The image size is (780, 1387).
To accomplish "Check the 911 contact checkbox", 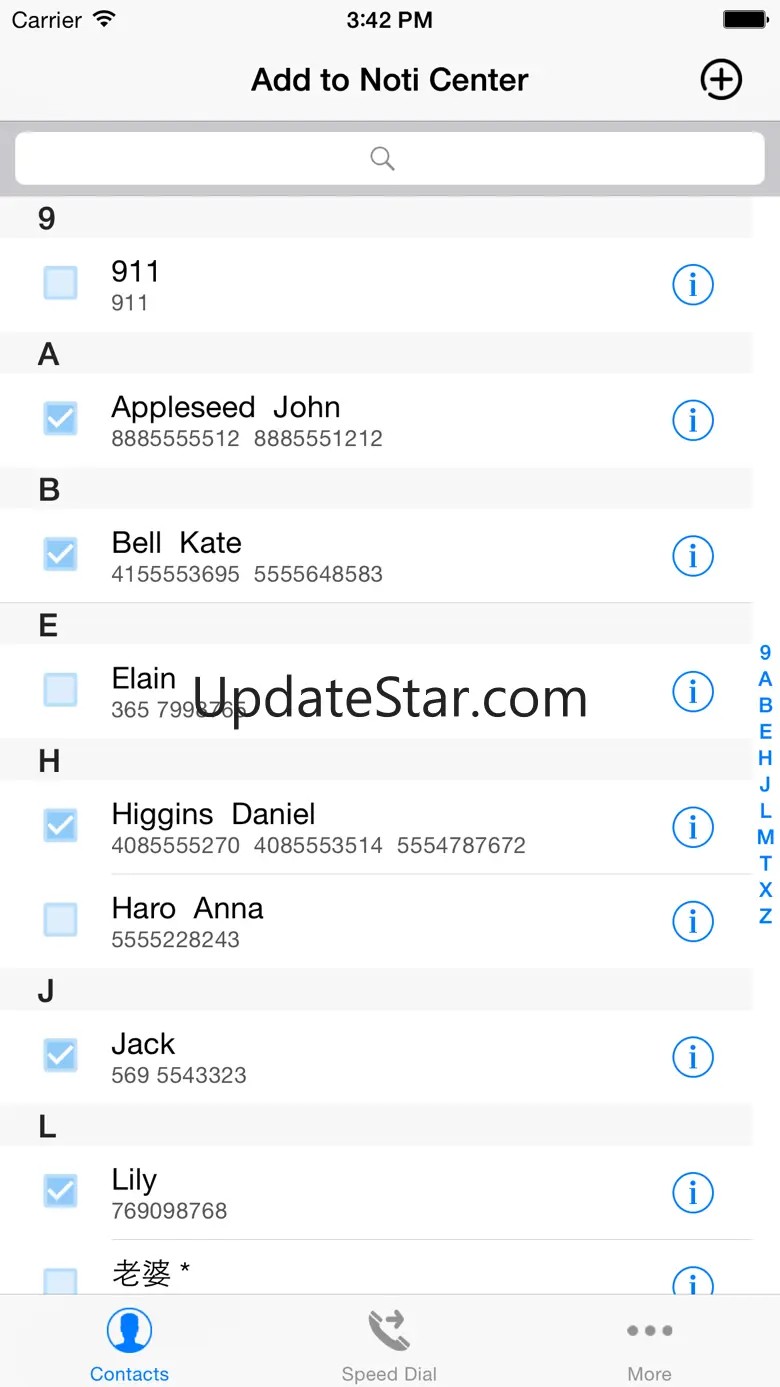I will click(x=61, y=283).
